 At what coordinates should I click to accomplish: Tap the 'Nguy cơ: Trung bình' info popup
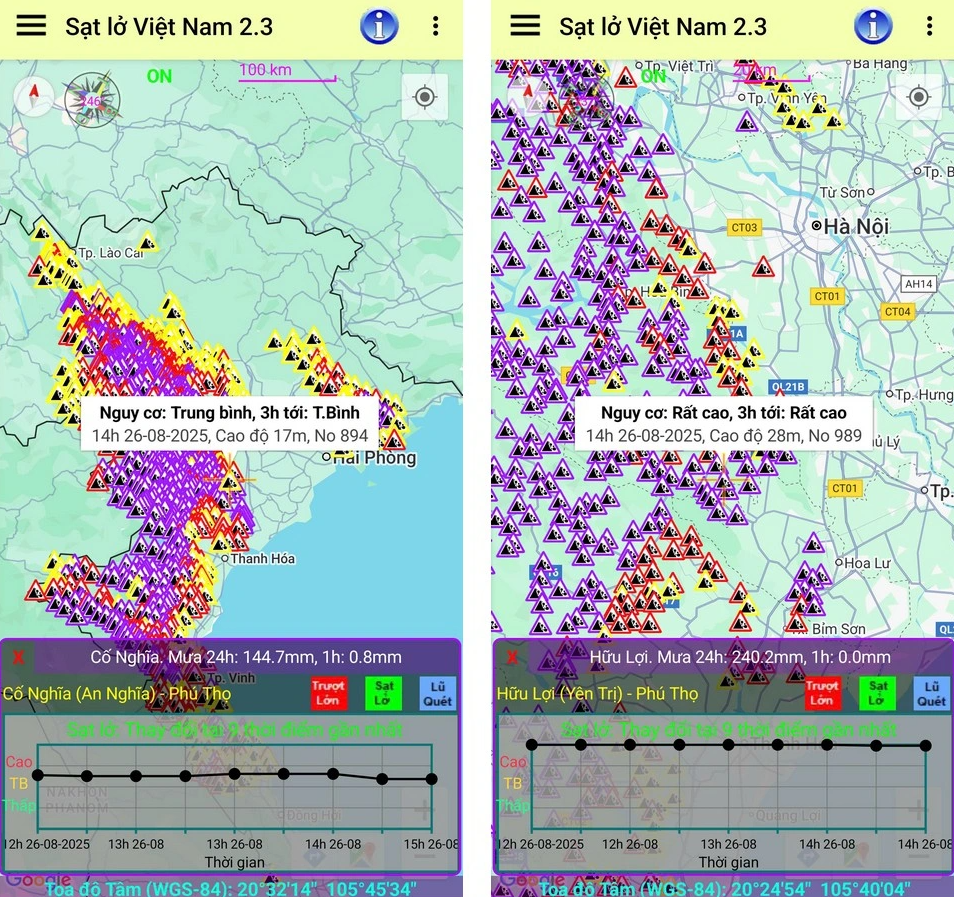tap(230, 424)
